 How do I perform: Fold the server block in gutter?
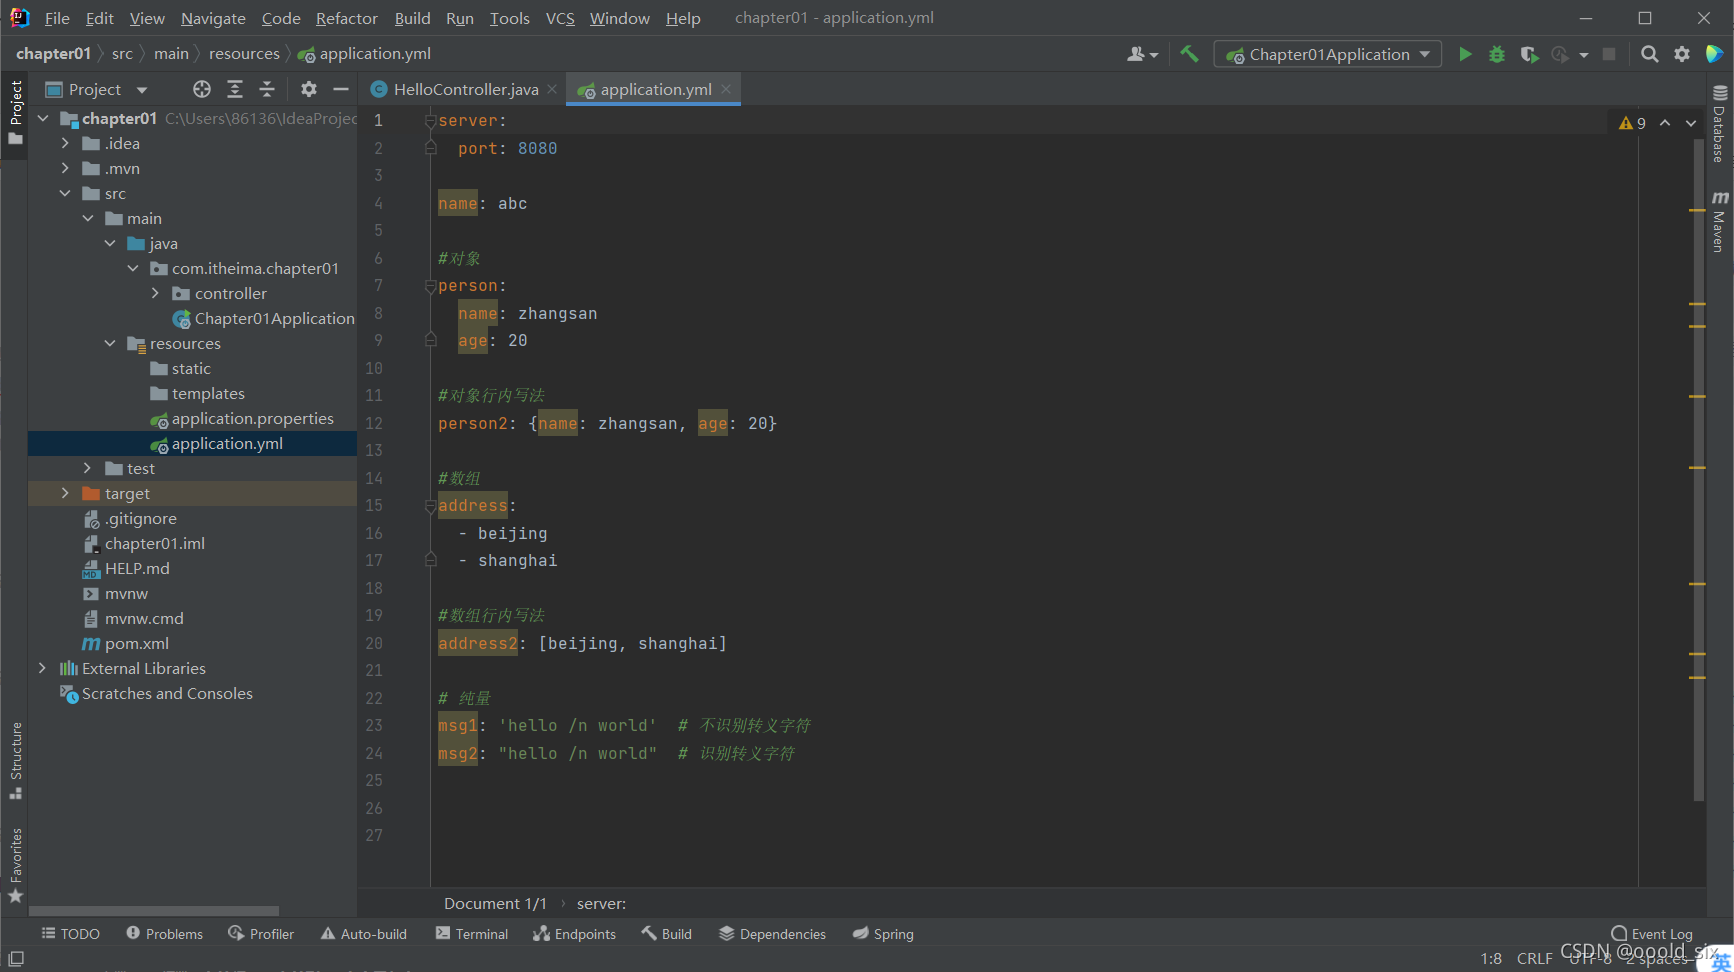click(430, 121)
